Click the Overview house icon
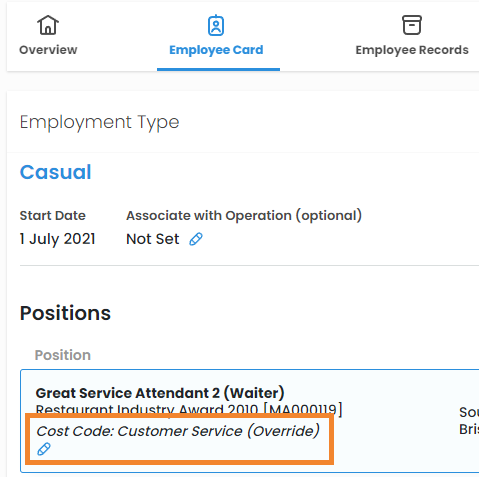Viewport: 479px width, 477px height. 48,25
